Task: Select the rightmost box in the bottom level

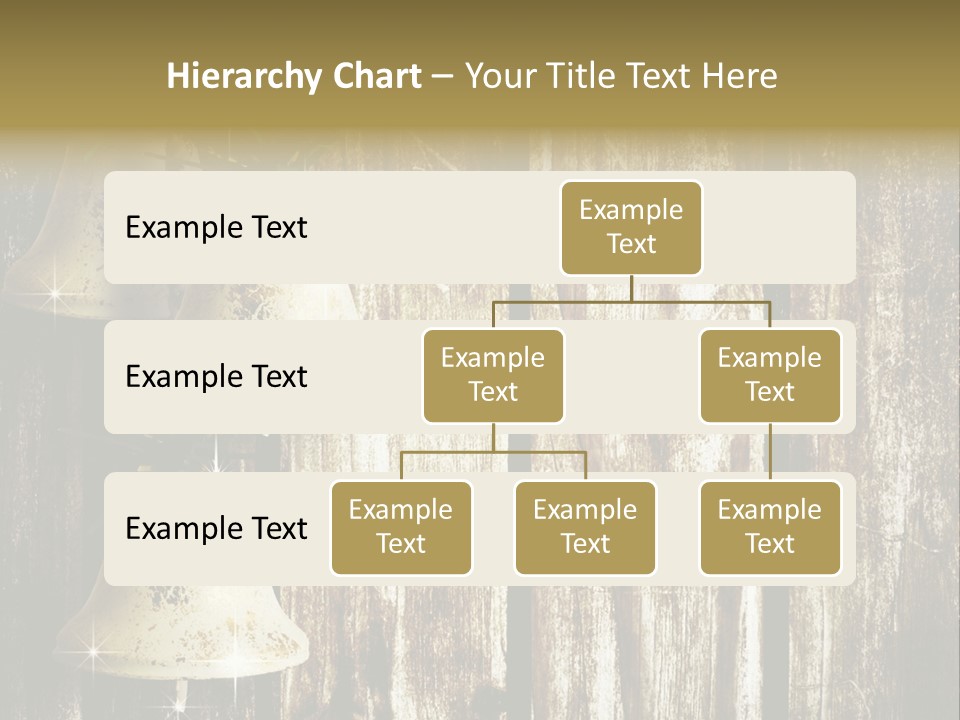Action: [770, 527]
